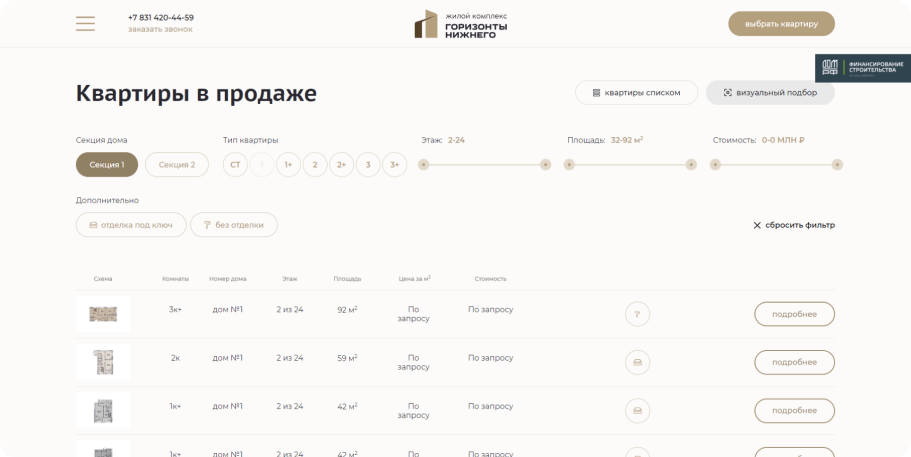The height and width of the screenshot is (457, 911).
Task: Click Квартиры в продаже heading
Action: pos(196,93)
